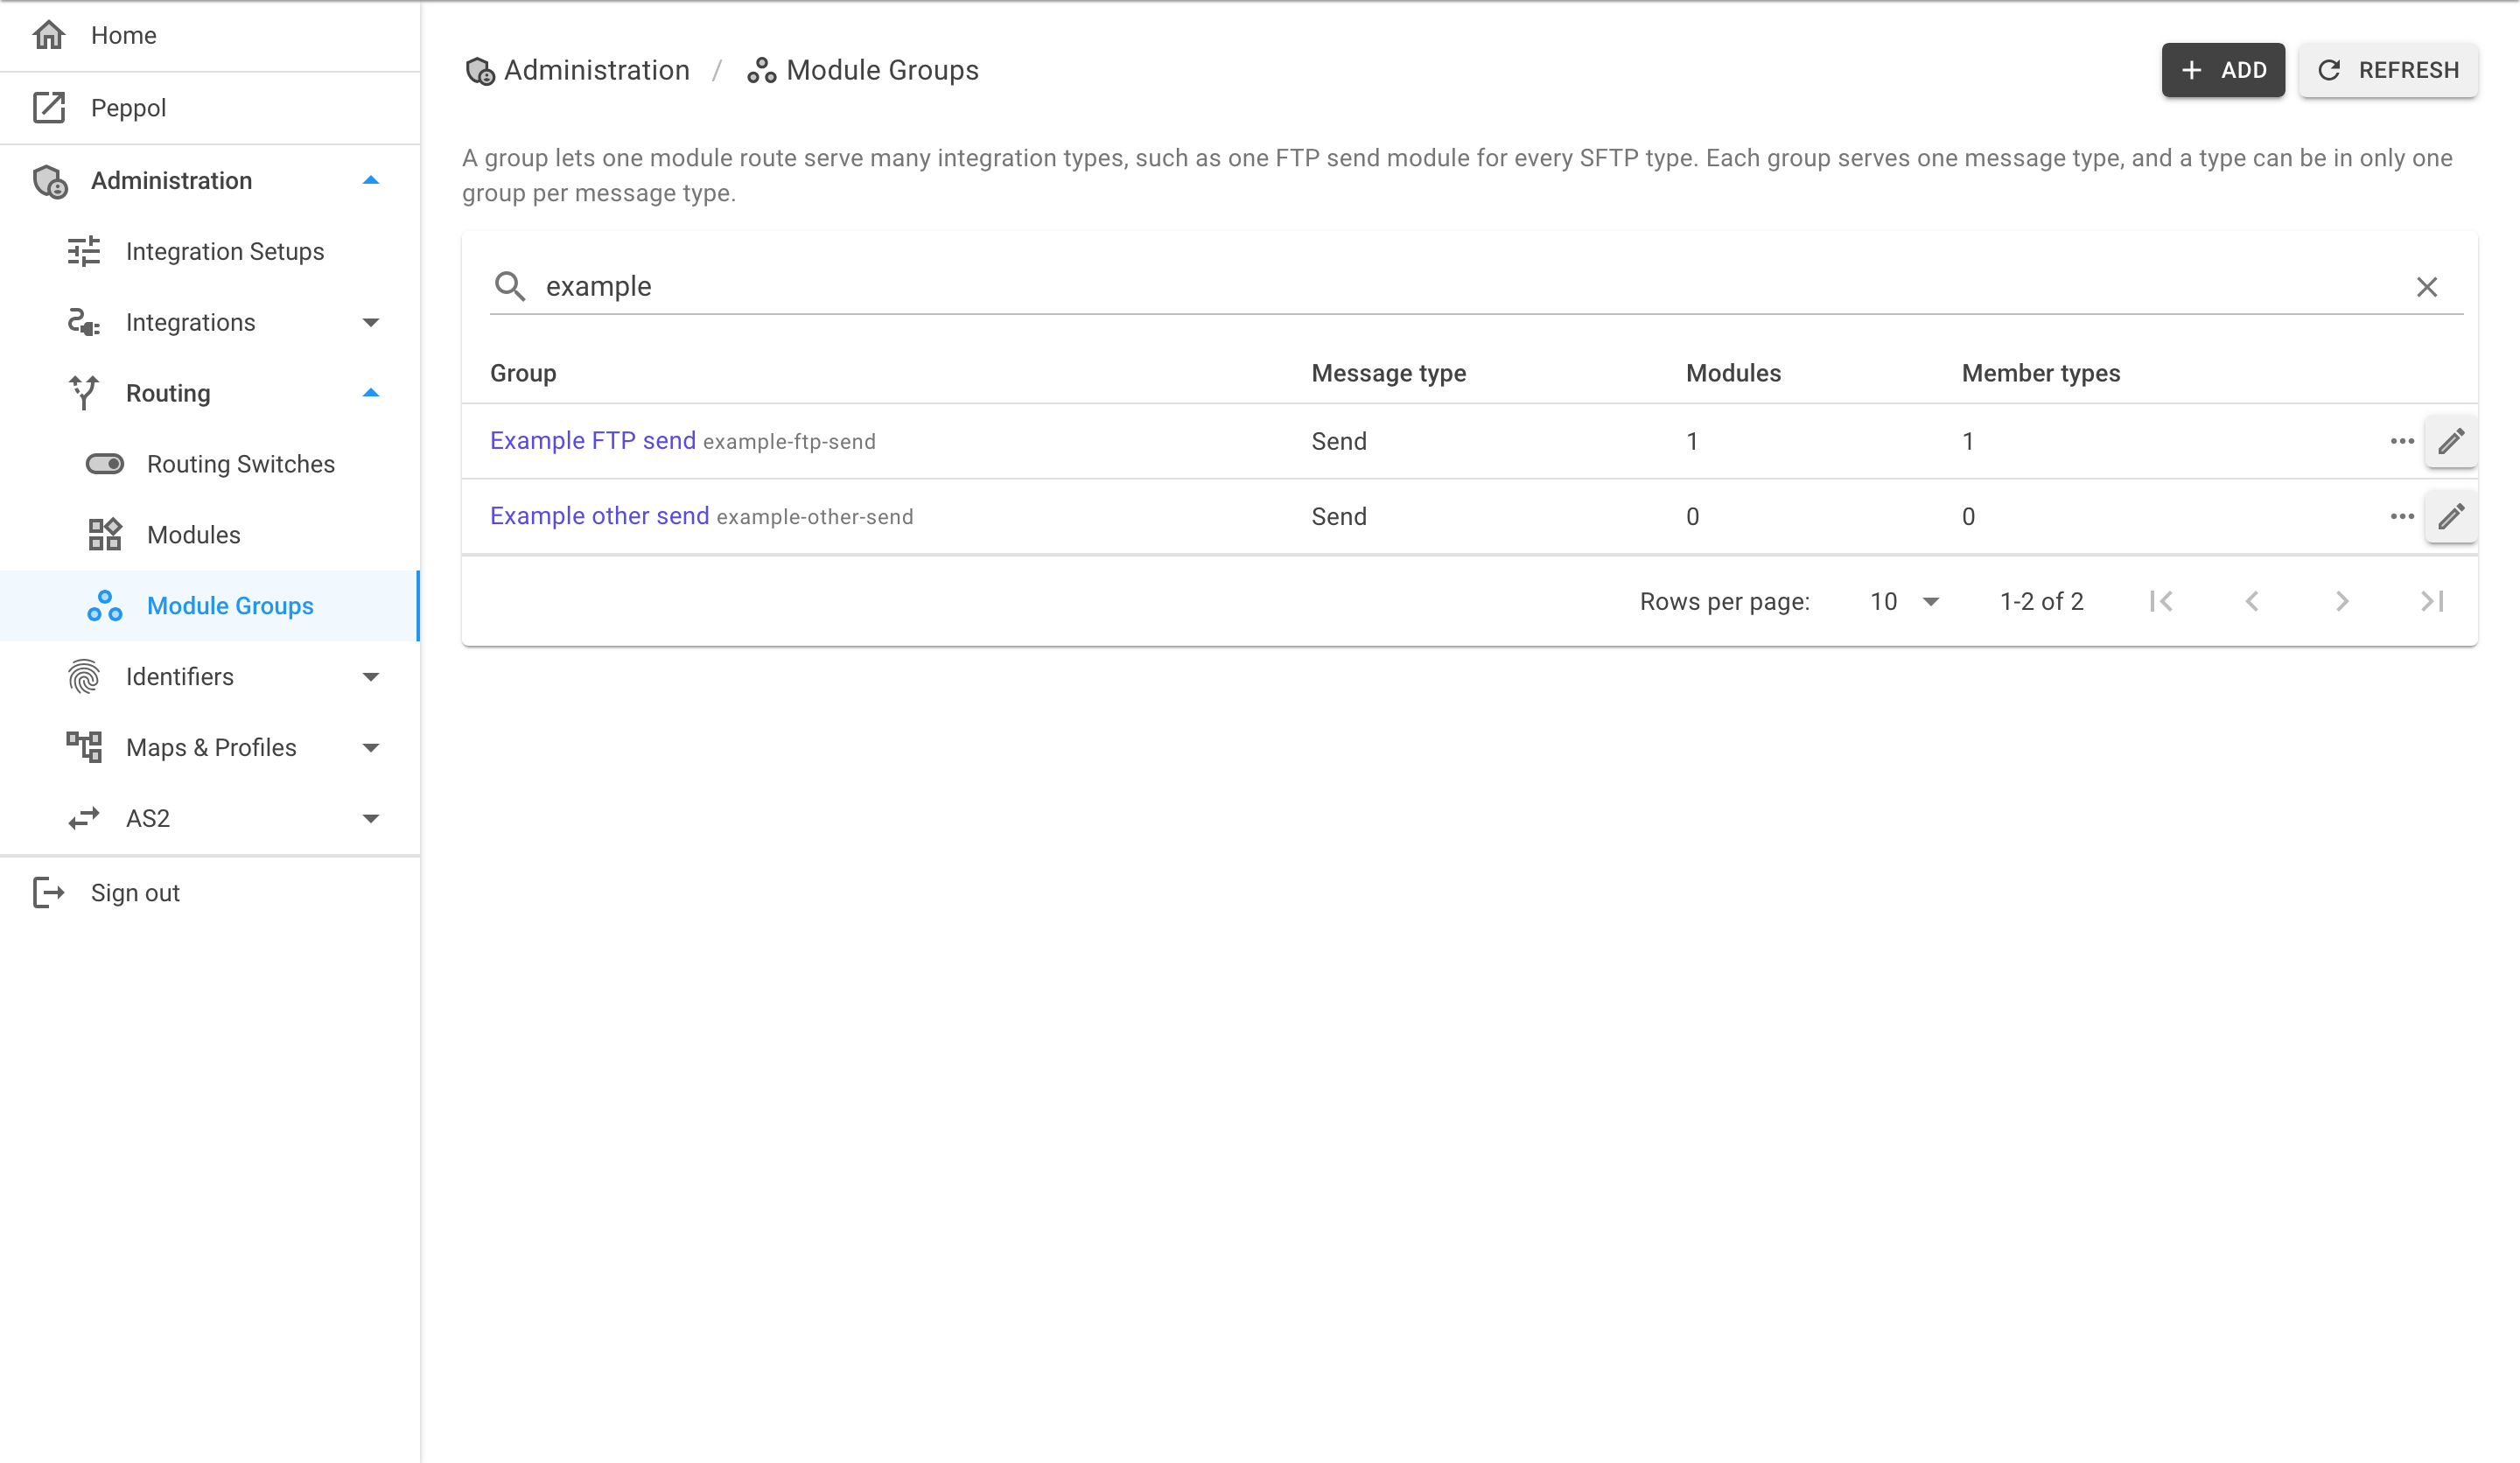This screenshot has width=2520, height=1463.
Task: Go to previous page arrow
Action: click(2251, 601)
